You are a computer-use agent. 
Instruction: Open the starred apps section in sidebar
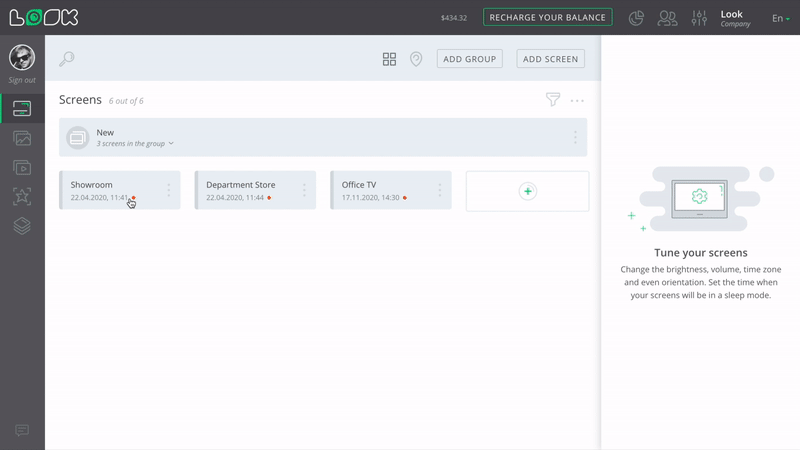point(22,196)
